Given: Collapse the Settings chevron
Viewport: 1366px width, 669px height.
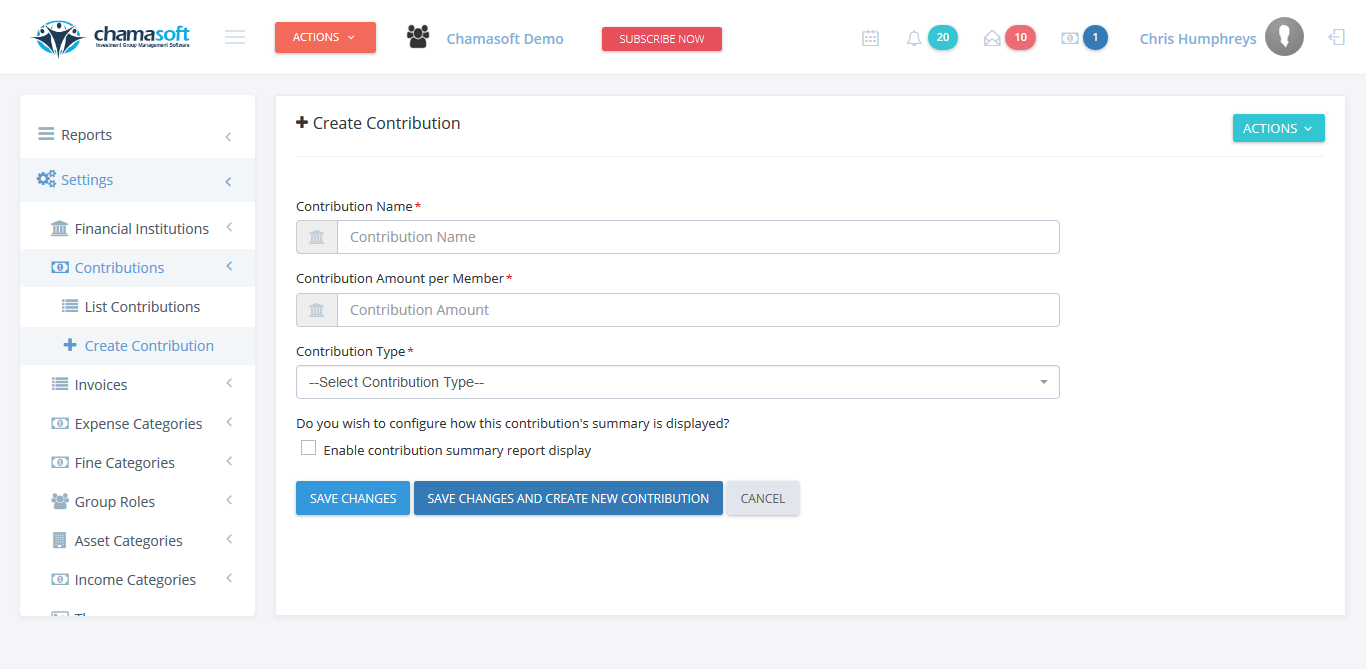Looking at the screenshot, I should 228,181.
